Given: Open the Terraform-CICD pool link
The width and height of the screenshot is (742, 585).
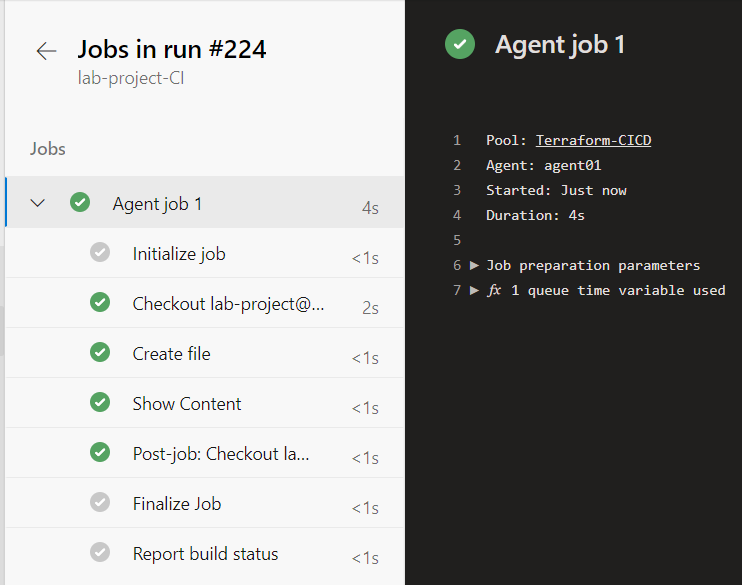Looking at the screenshot, I should point(593,140).
